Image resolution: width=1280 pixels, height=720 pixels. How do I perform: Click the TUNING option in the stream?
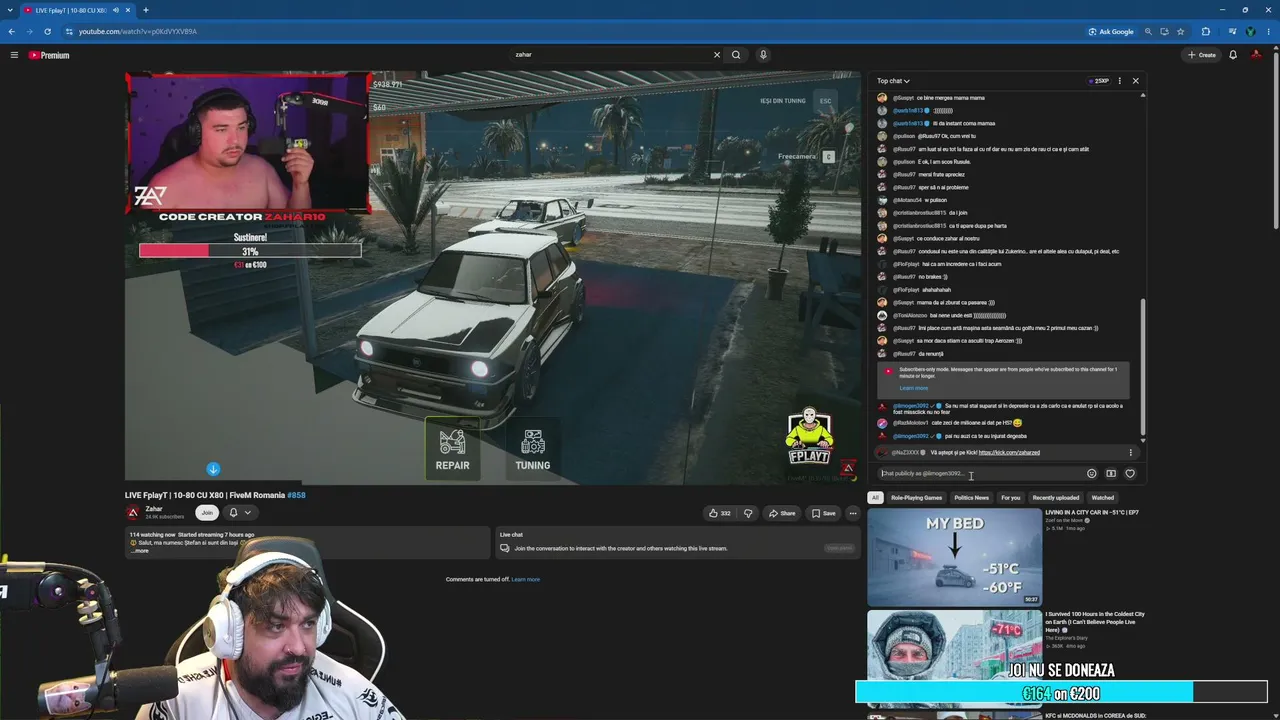[533, 450]
